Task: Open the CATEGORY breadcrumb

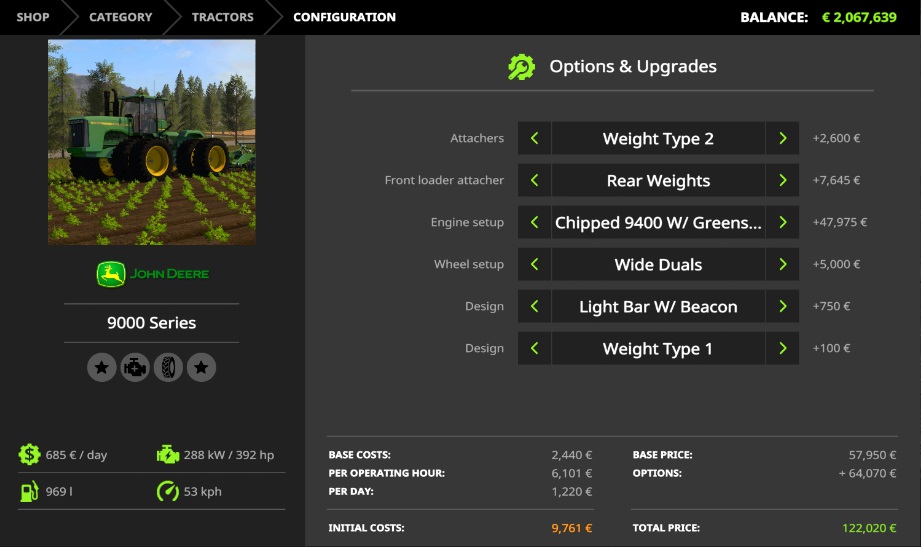Action: tap(121, 17)
